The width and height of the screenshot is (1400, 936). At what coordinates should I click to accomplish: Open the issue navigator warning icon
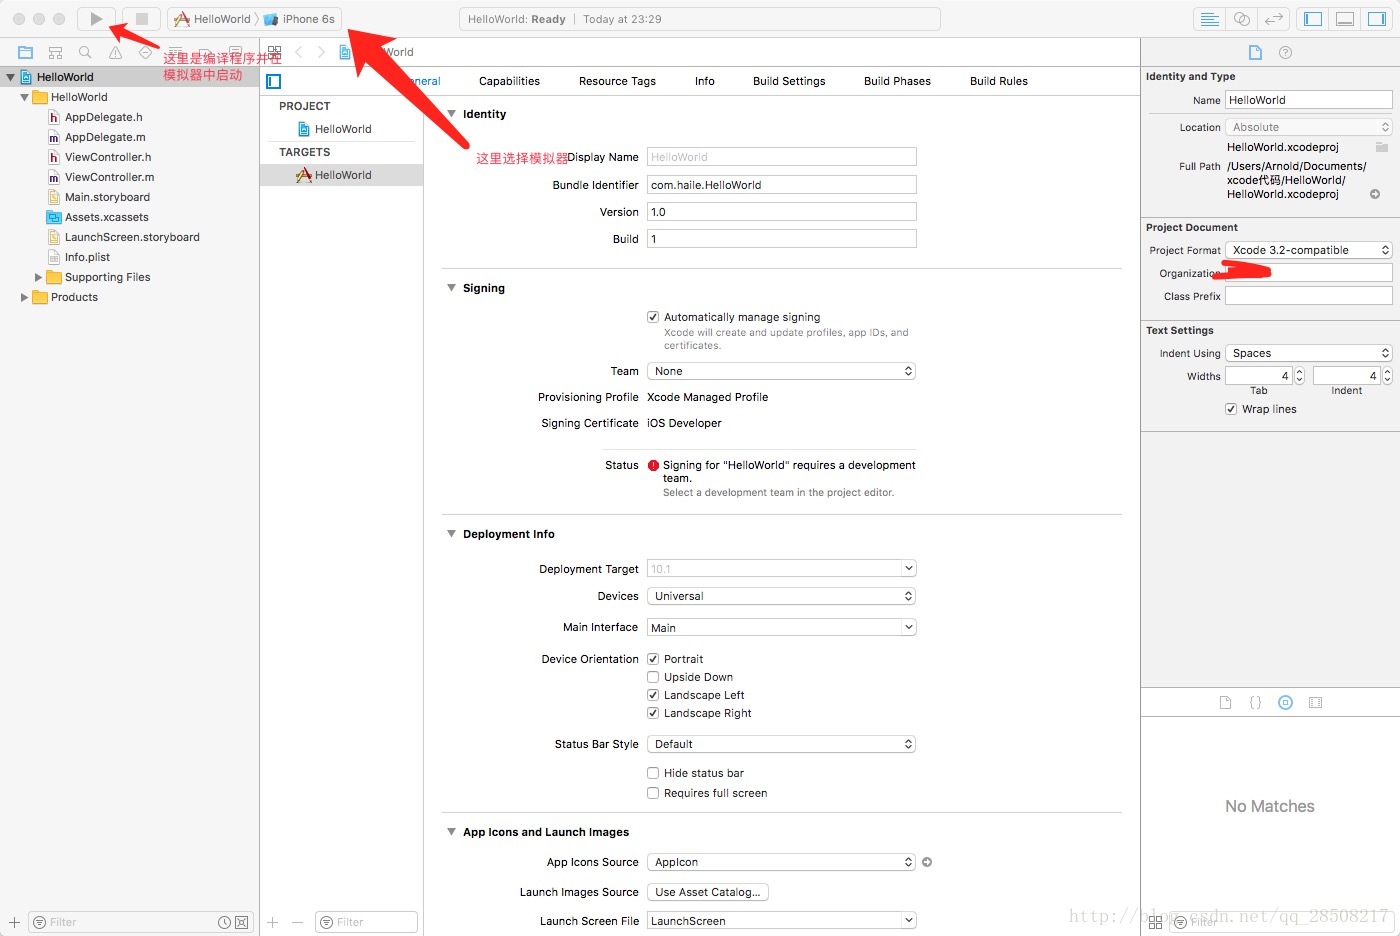pyautogui.click(x=115, y=52)
